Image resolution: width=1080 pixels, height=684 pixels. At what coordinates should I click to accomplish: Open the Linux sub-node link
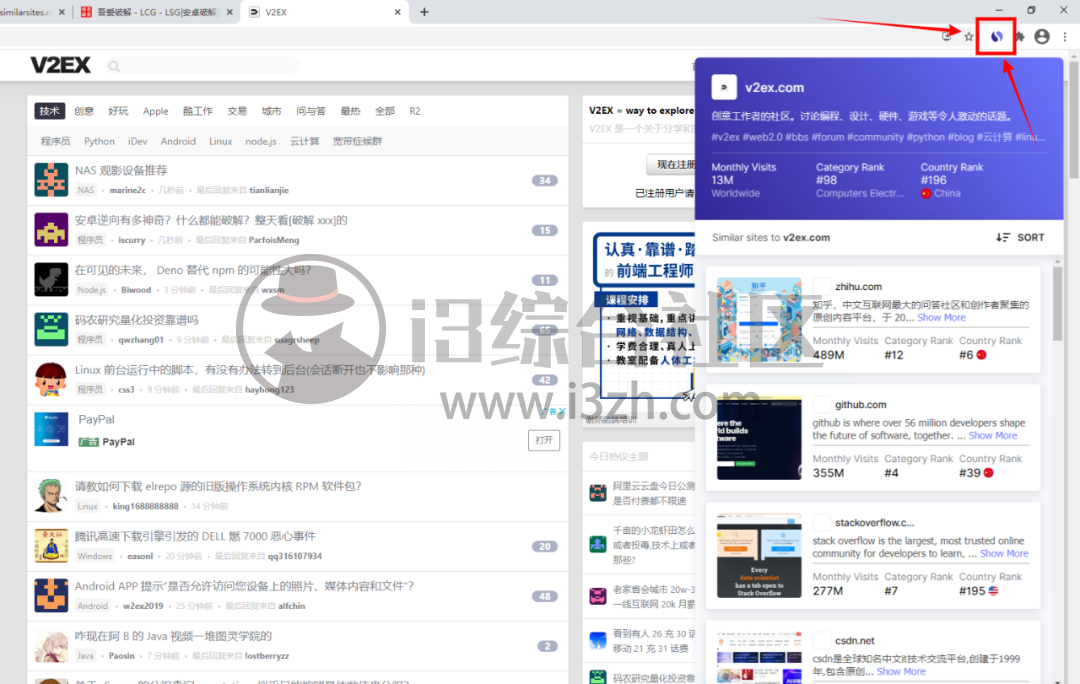(220, 141)
